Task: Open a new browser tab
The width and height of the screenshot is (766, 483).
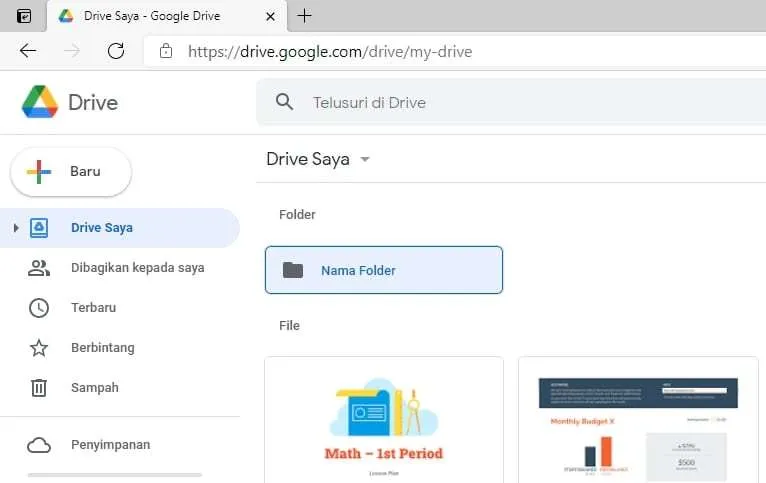Action: click(304, 16)
